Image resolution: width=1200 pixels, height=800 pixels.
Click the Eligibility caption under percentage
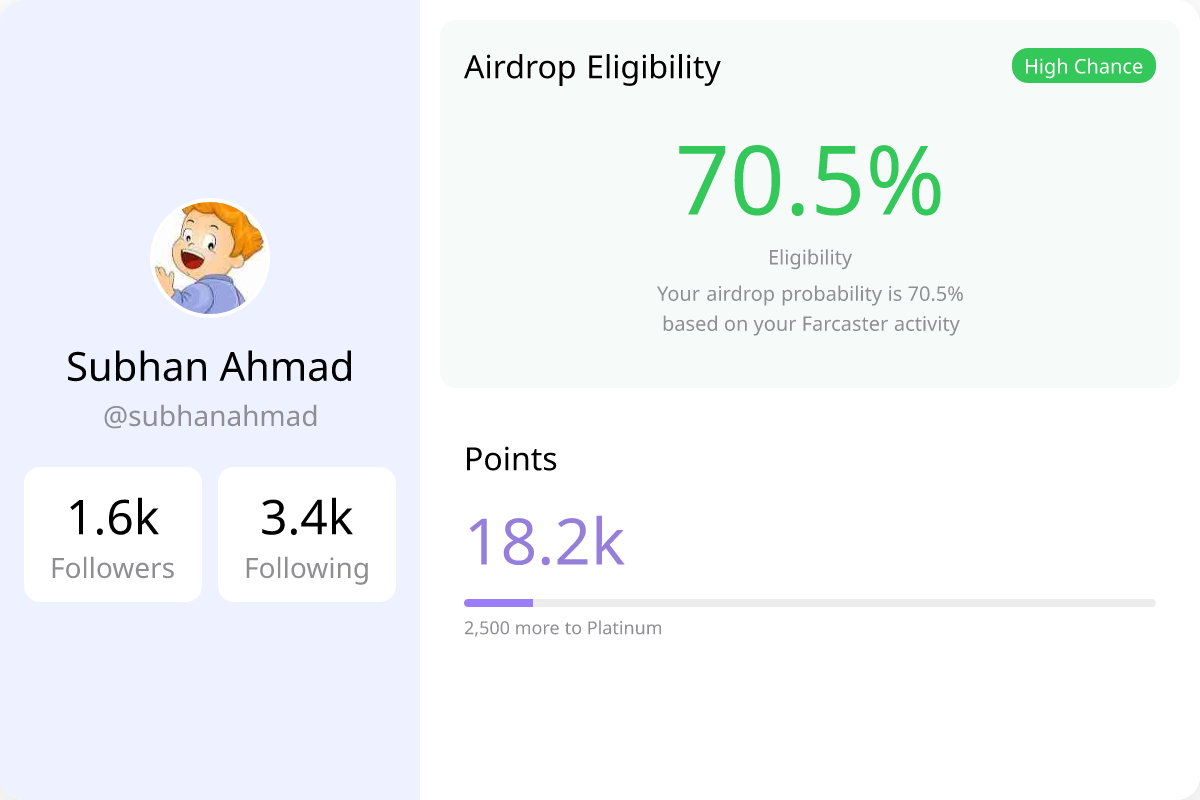pos(810,257)
